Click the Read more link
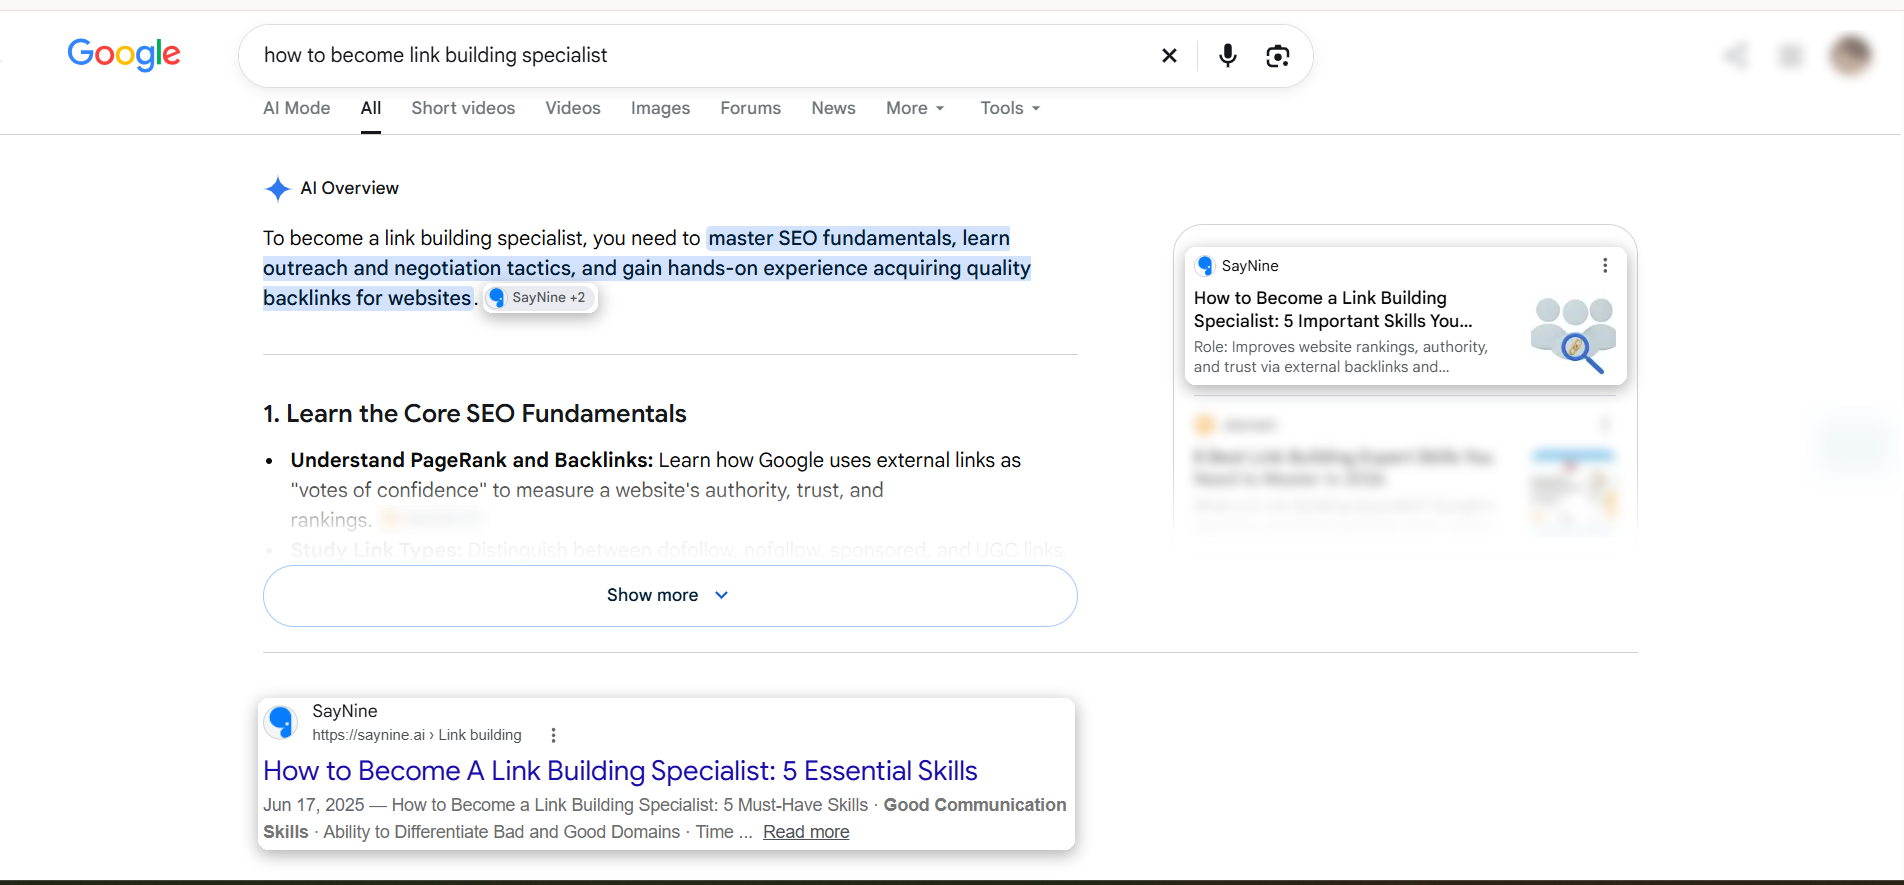Viewport: 1904px width, 885px height. [806, 832]
